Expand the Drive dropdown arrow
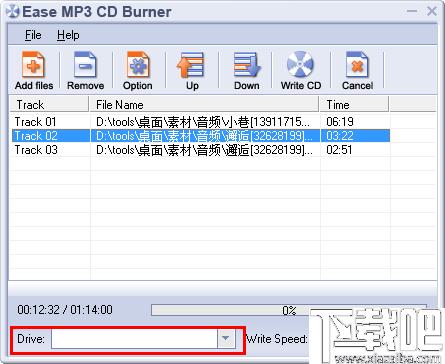The width and height of the screenshot is (445, 364). [x=226, y=339]
